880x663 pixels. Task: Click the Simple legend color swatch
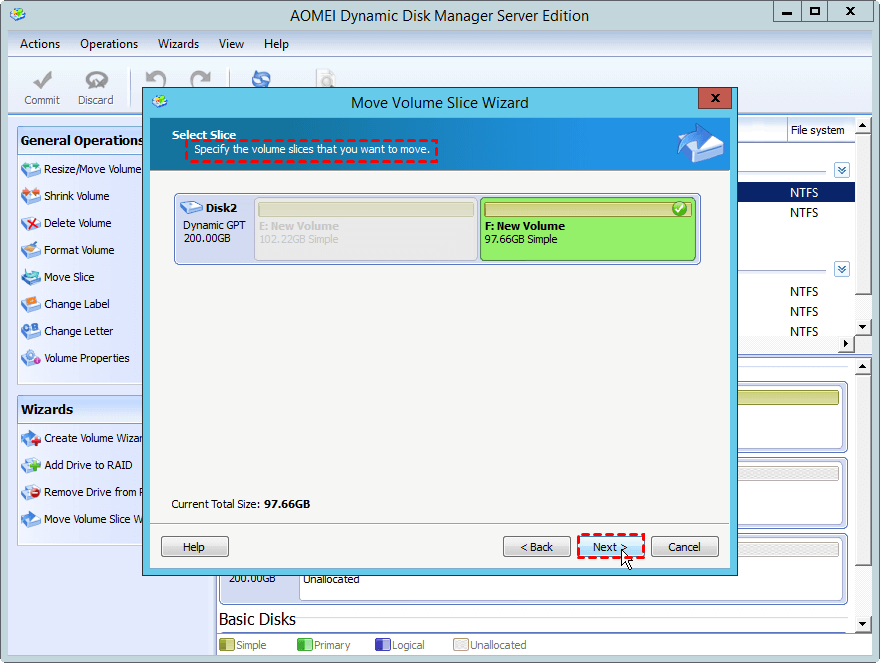point(227,644)
